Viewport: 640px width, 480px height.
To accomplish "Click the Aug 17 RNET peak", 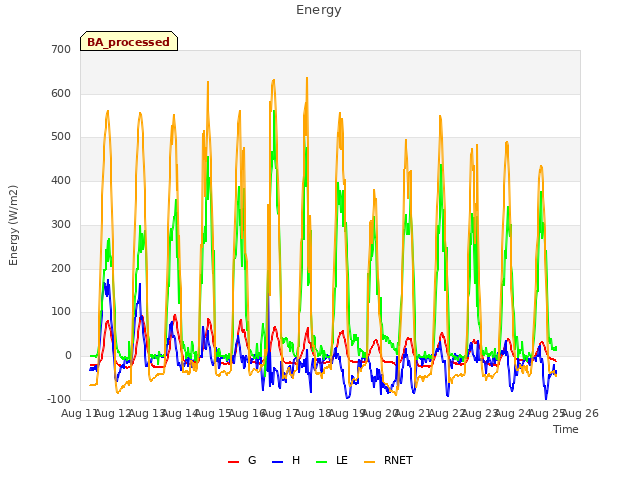I will tap(273, 80).
